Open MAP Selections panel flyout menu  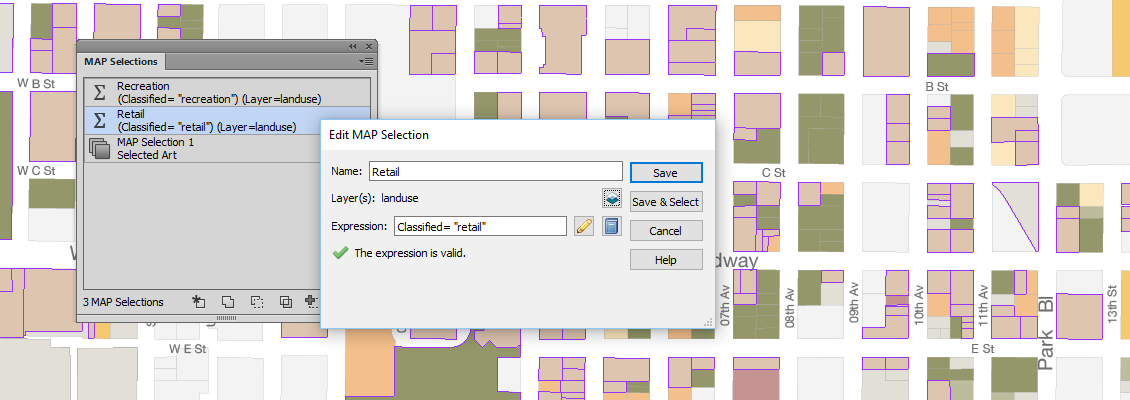(x=366, y=61)
